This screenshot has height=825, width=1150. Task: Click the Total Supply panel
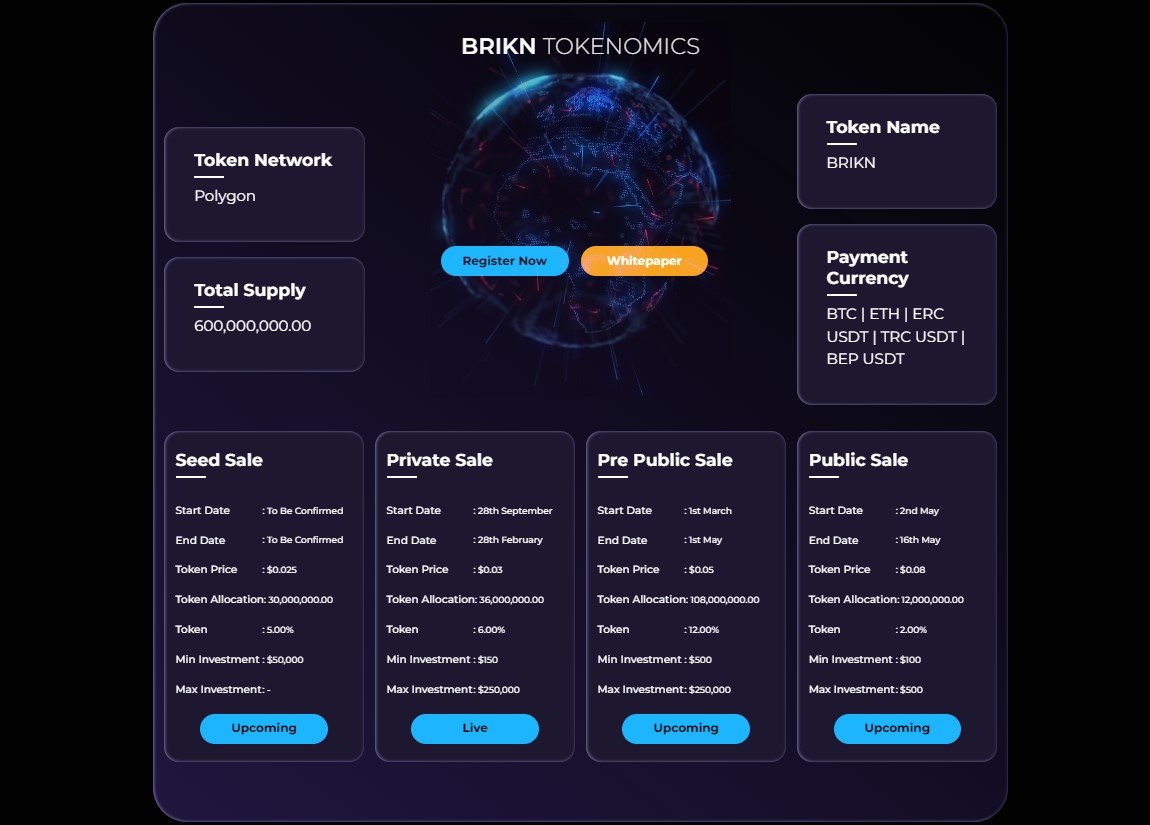[263, 313]
